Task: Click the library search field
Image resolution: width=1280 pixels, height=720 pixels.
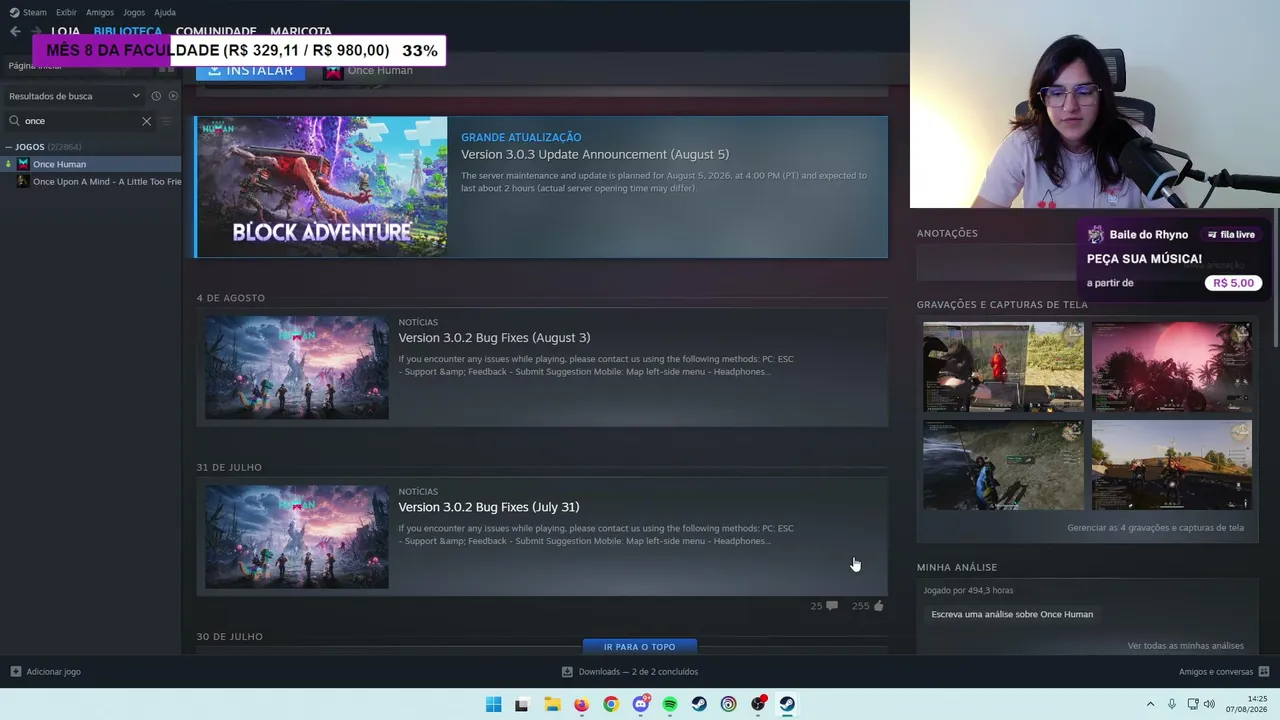Action: pyautogui.click(x=82, y=121)
